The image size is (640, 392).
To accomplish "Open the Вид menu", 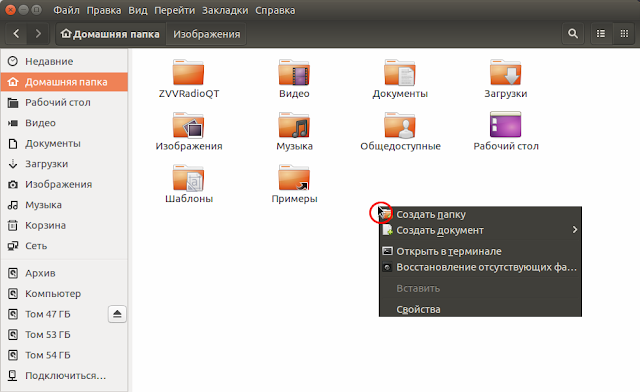I will [x=138, y=10].
